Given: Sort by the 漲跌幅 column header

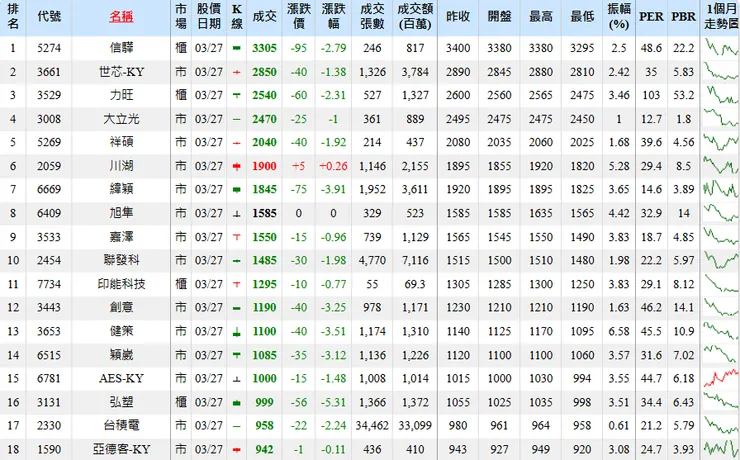Looking at the screenshot, I should 333,16.
